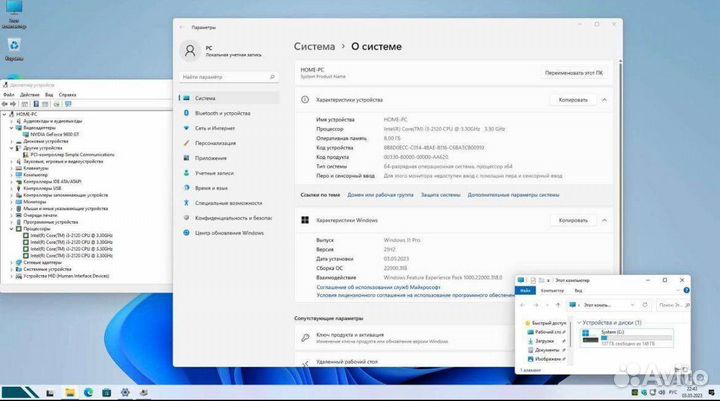
Task: Collapse the Характеристики Windows section chevron
Action: click(x=604, y=220)
